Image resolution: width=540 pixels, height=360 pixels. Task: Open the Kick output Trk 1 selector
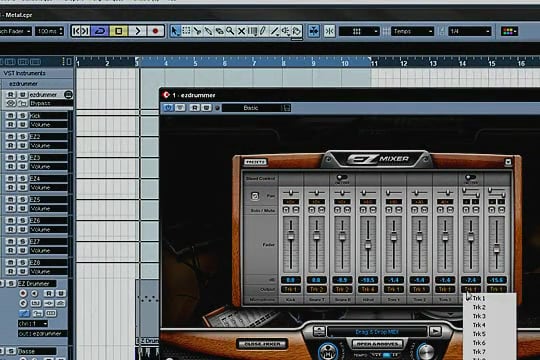[291, 289]
